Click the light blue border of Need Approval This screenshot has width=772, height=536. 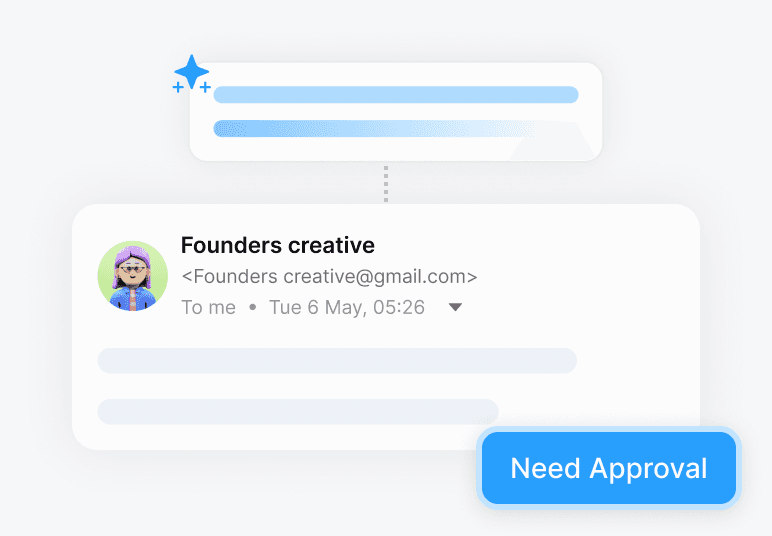609,430
